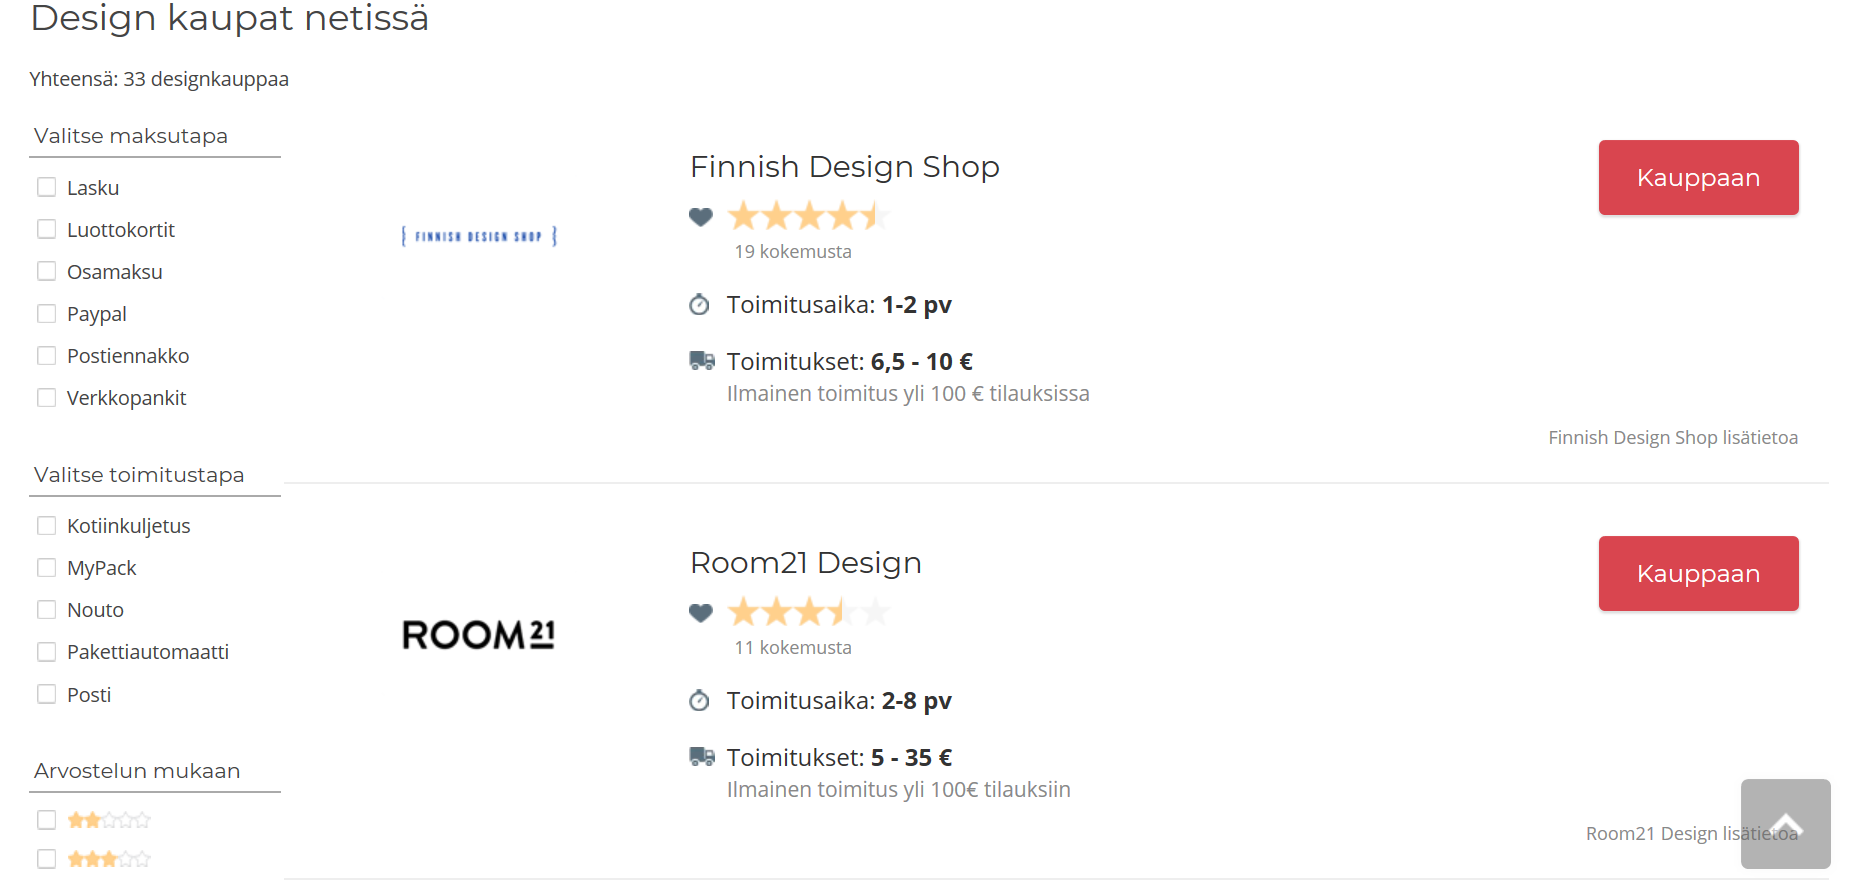Screen dimensions: 1852x882
Task: Select the Verkkopankit checkbox
Action: click(46, 397)
